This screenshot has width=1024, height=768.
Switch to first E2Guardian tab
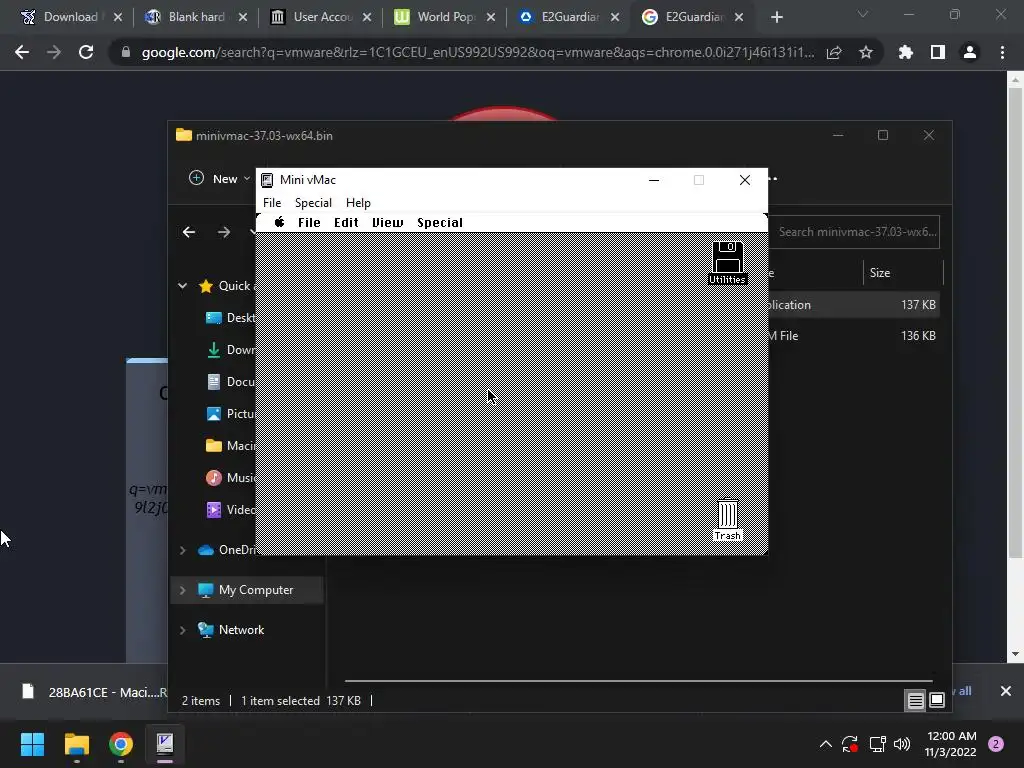pyautogui.click(x=568, y=17)
